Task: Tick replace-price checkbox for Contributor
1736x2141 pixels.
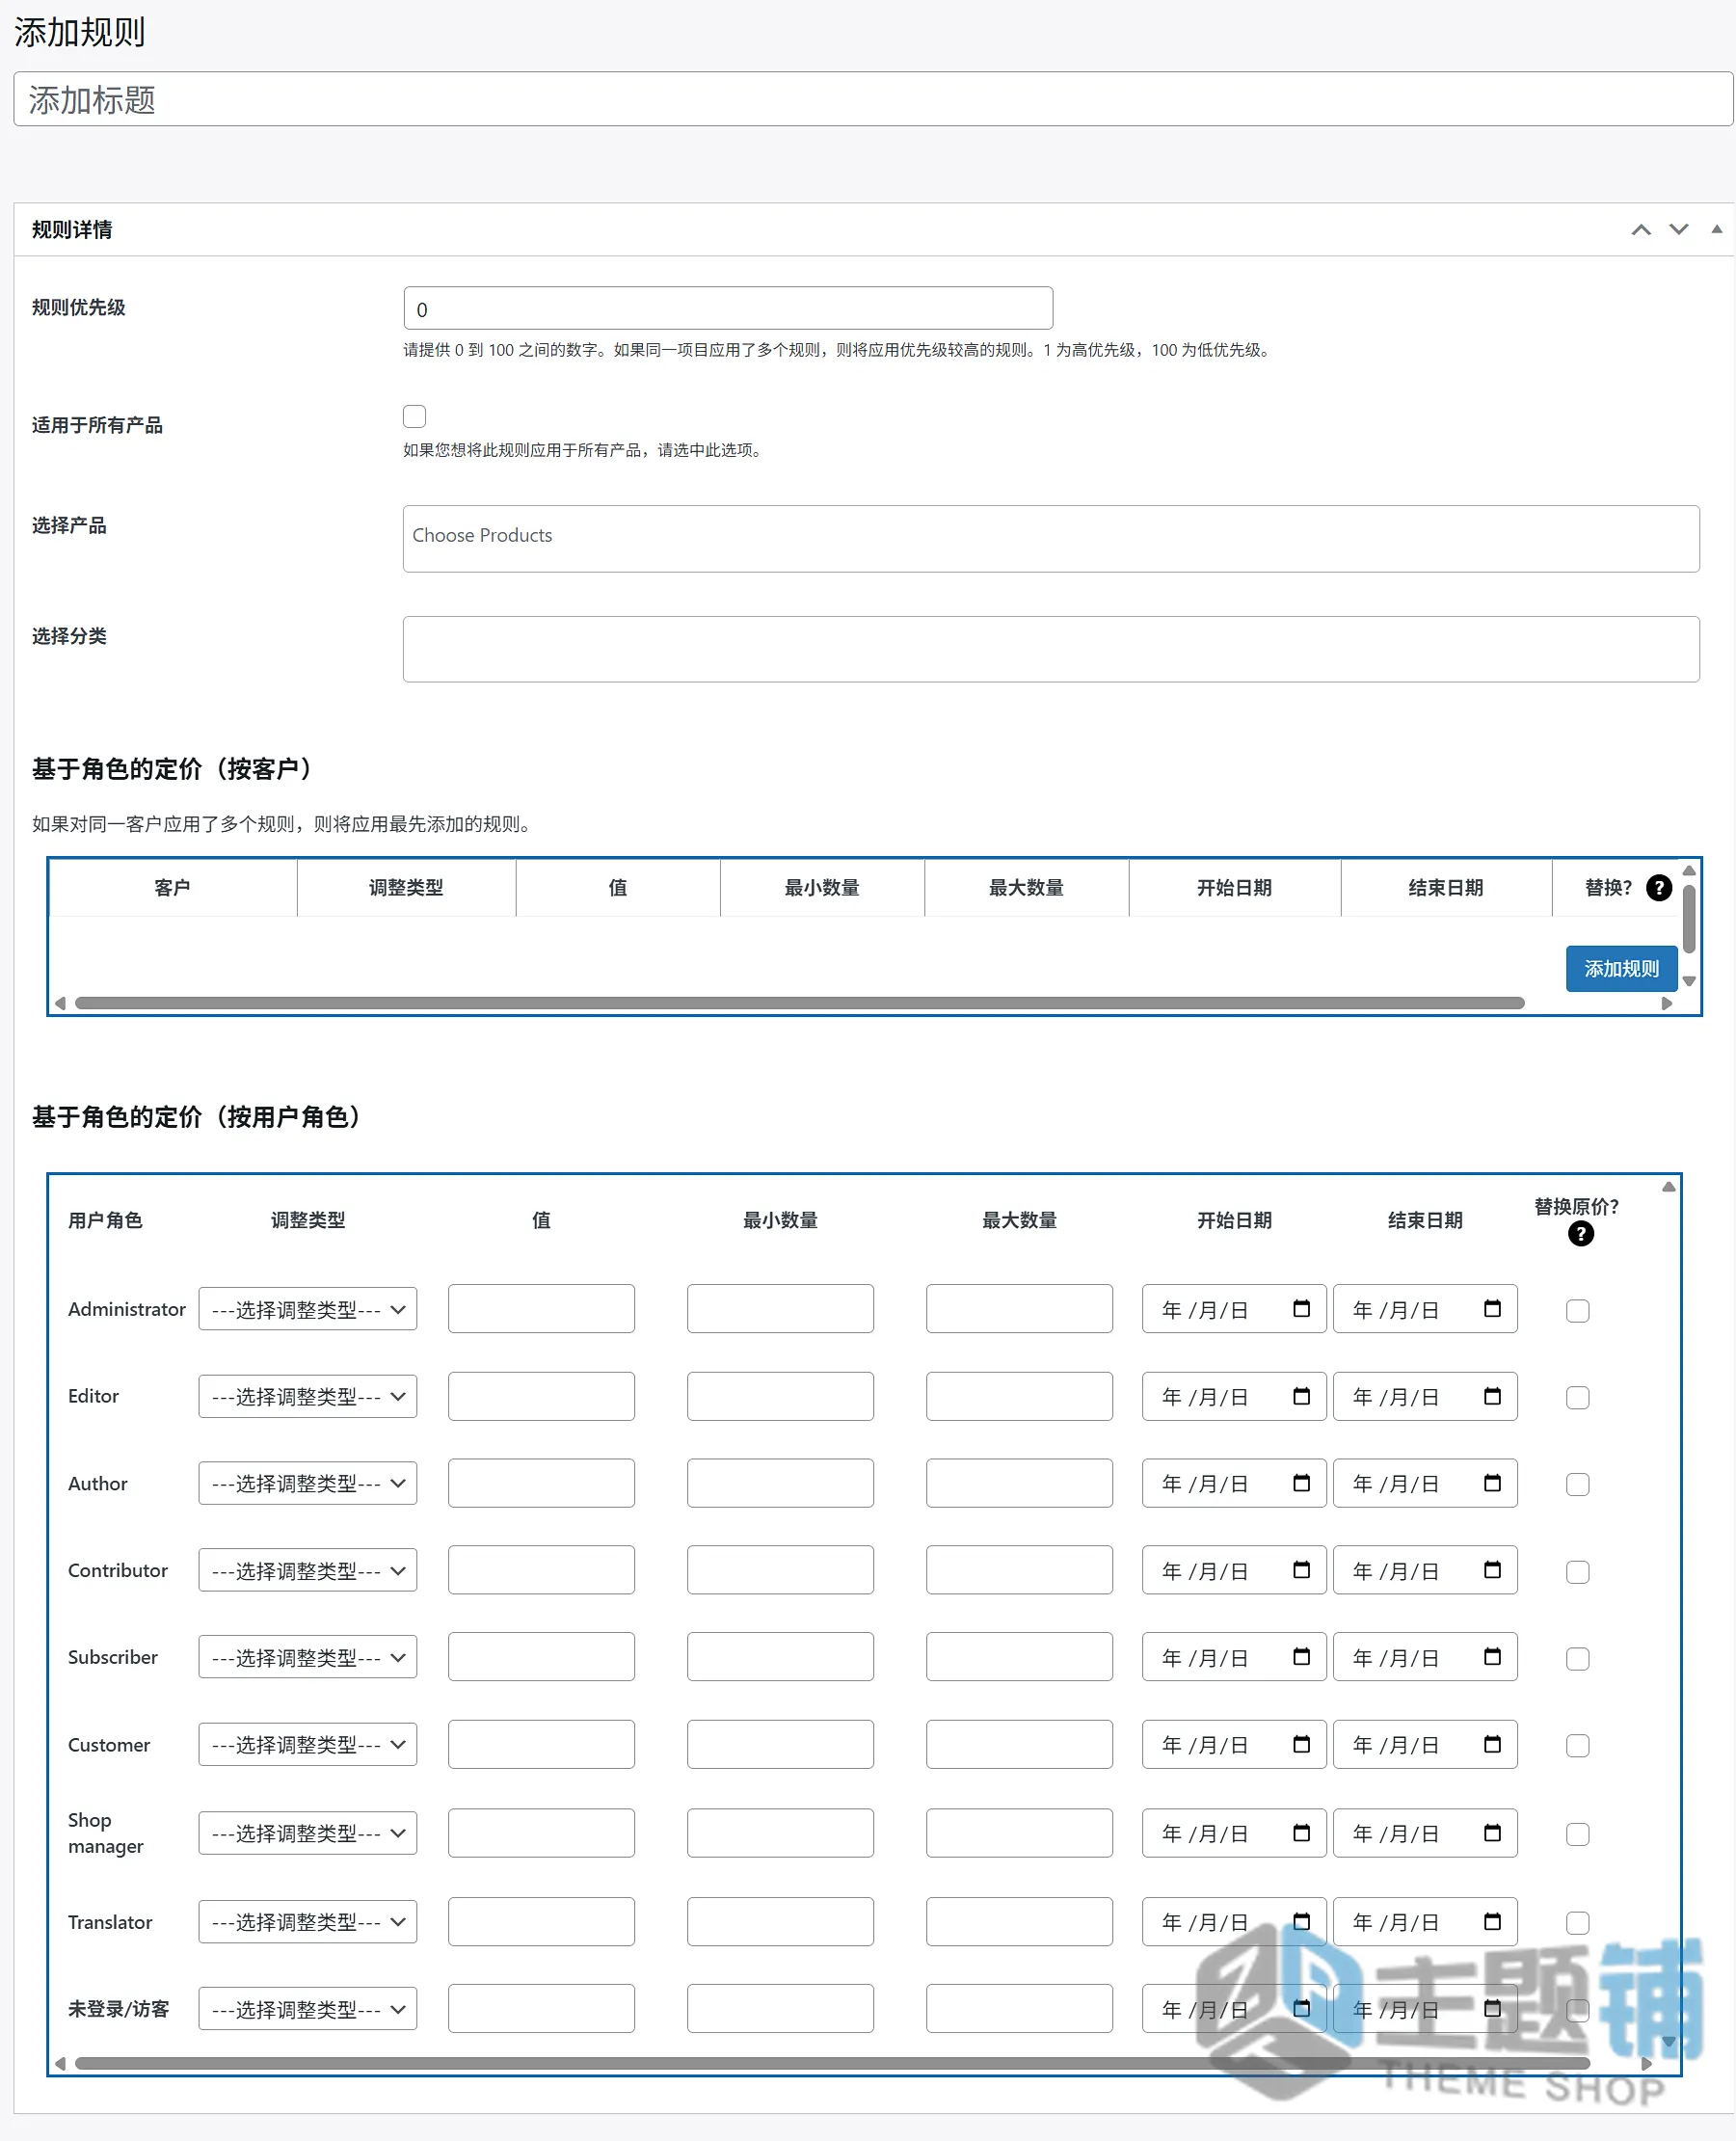Action: click(x=1578, y=1572)
